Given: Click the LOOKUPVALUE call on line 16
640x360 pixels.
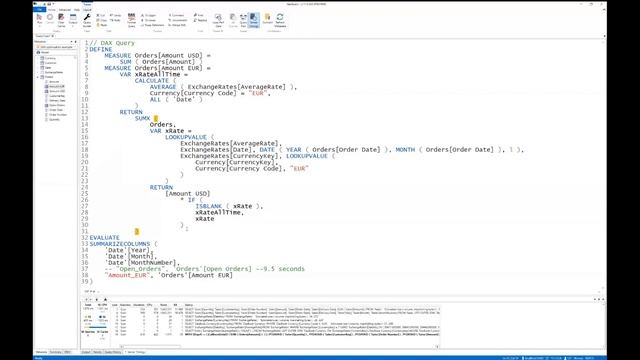Looking at the screenshot, I should click(x=186, y=137).
